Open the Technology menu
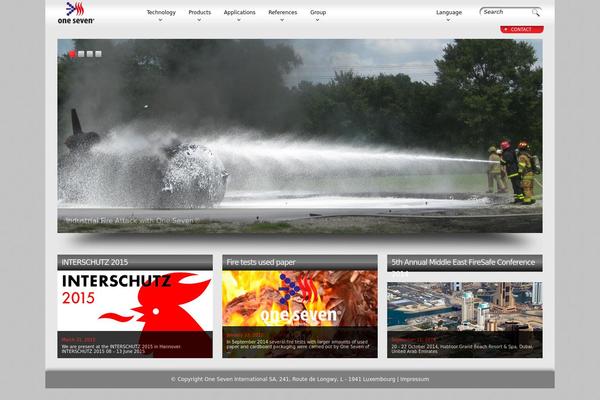 [161, 12]
